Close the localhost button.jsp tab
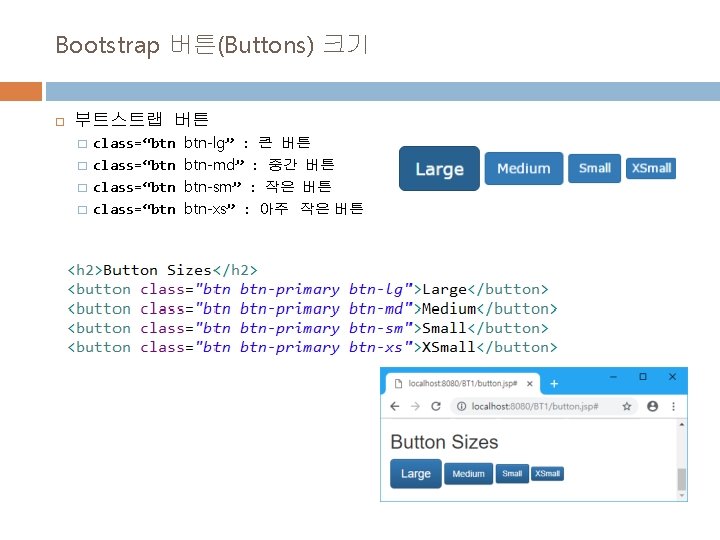Viewport: 720px width, 540px height. pos(529,383)
